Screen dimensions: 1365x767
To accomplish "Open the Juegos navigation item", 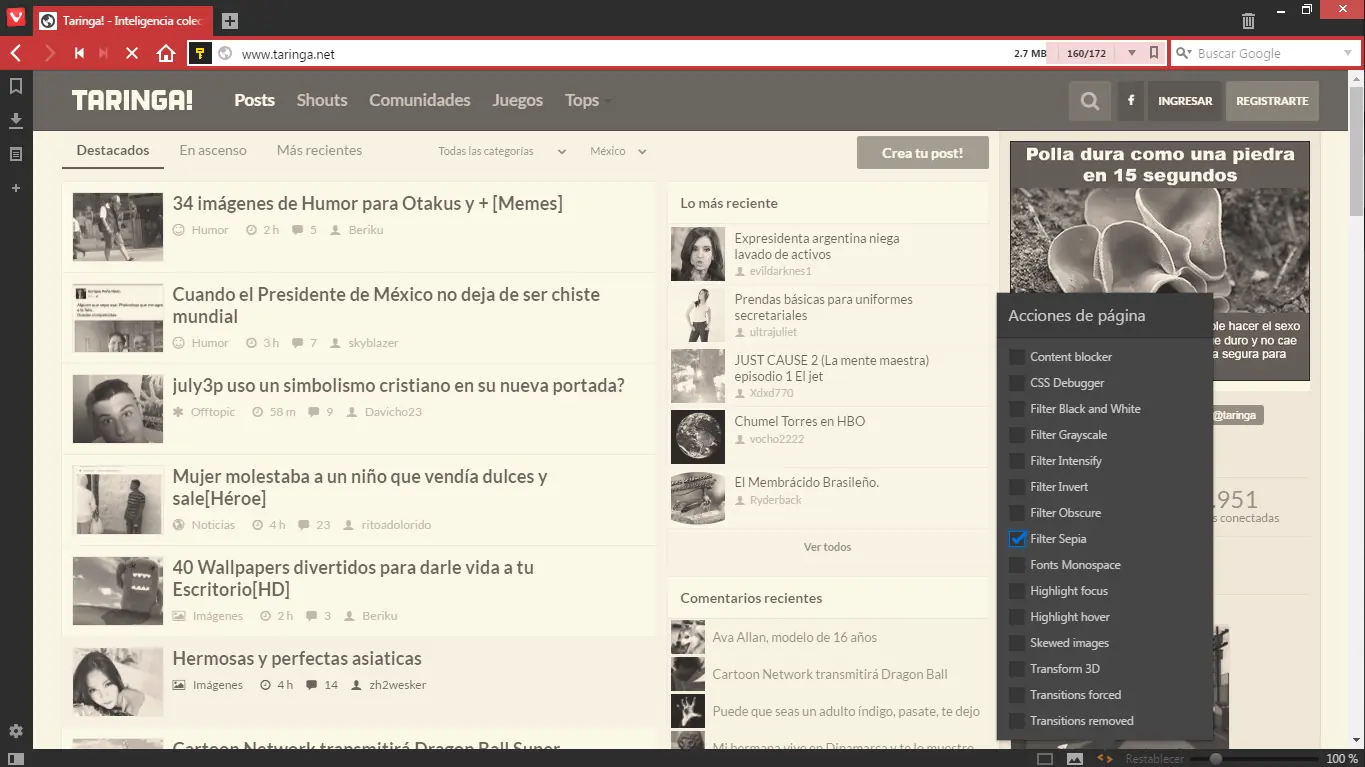I will coord(518,100).
